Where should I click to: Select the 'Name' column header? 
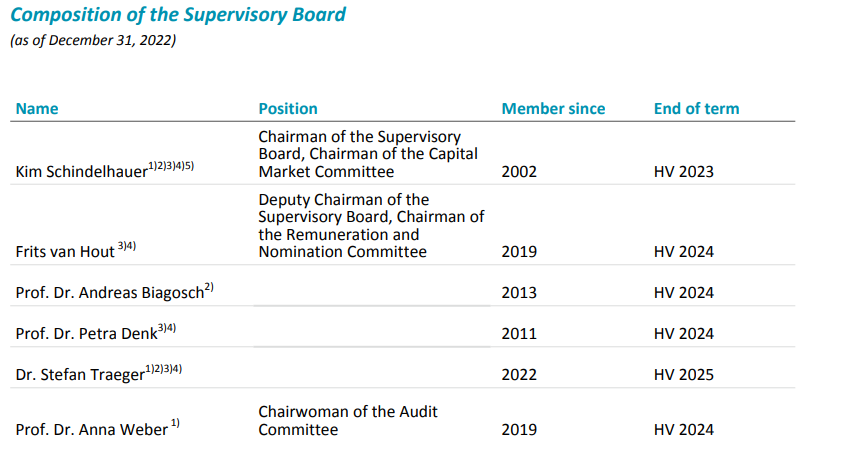37,108
